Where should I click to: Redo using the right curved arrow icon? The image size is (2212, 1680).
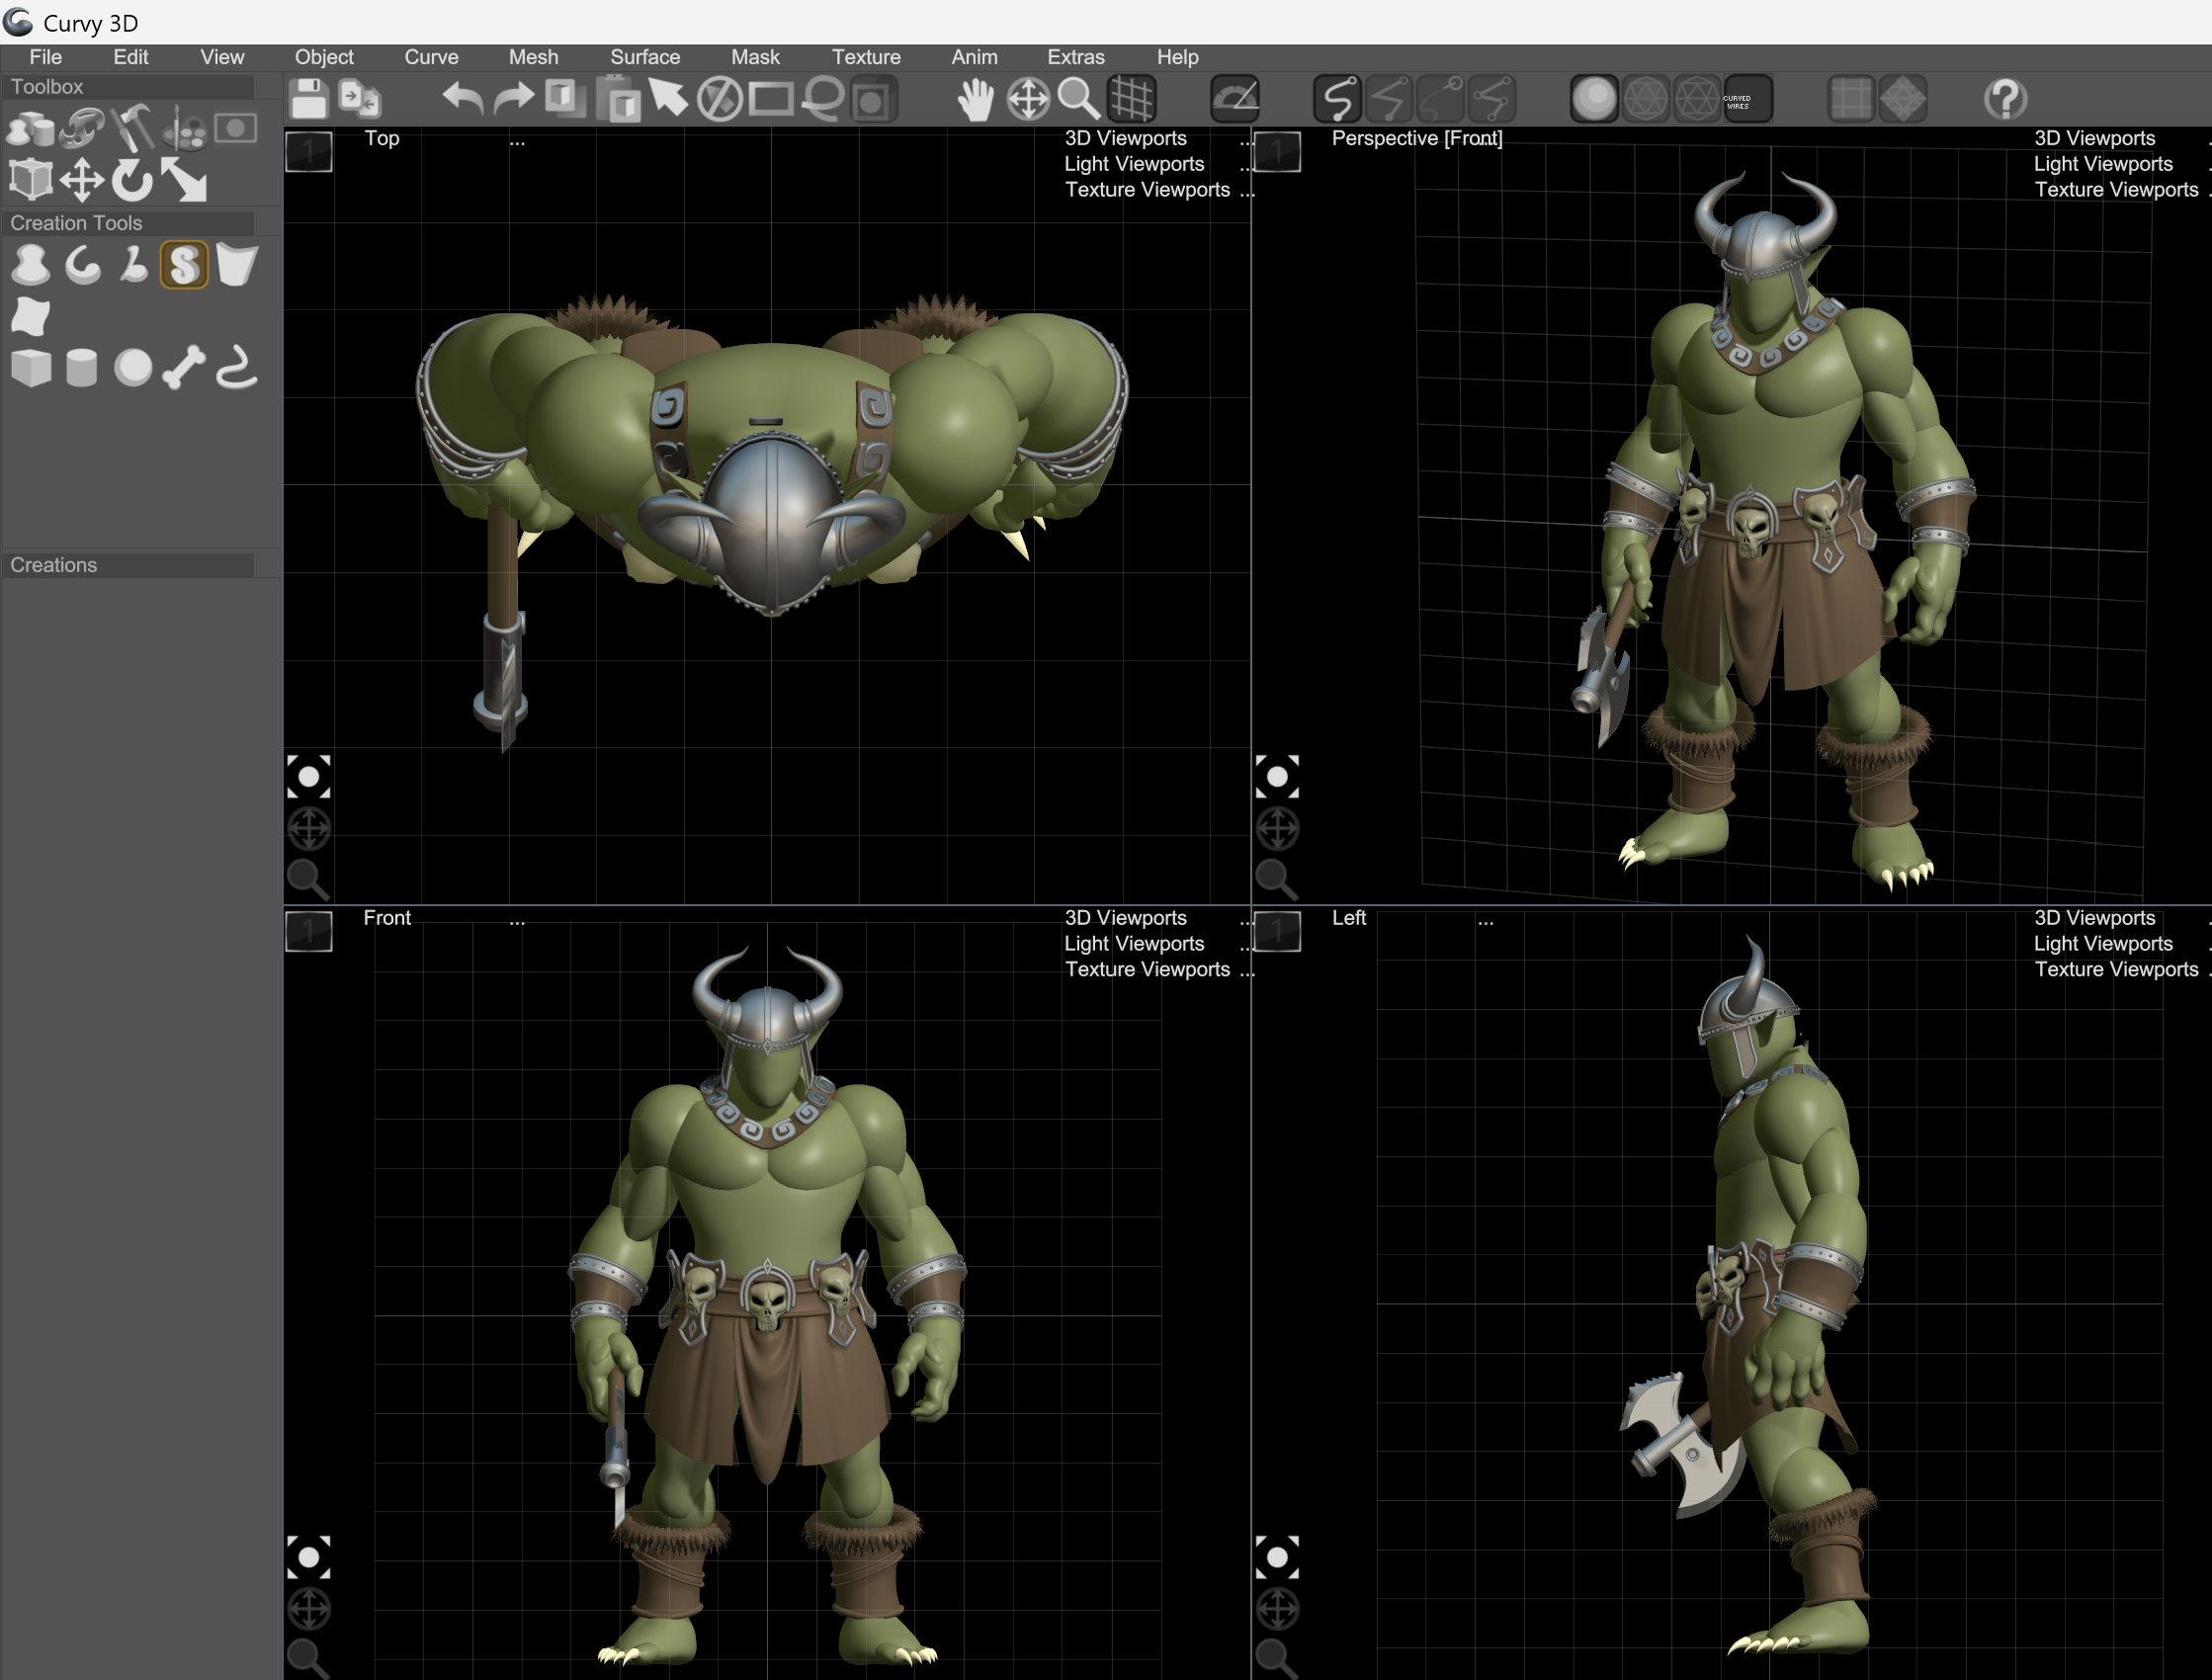point(513,99)
